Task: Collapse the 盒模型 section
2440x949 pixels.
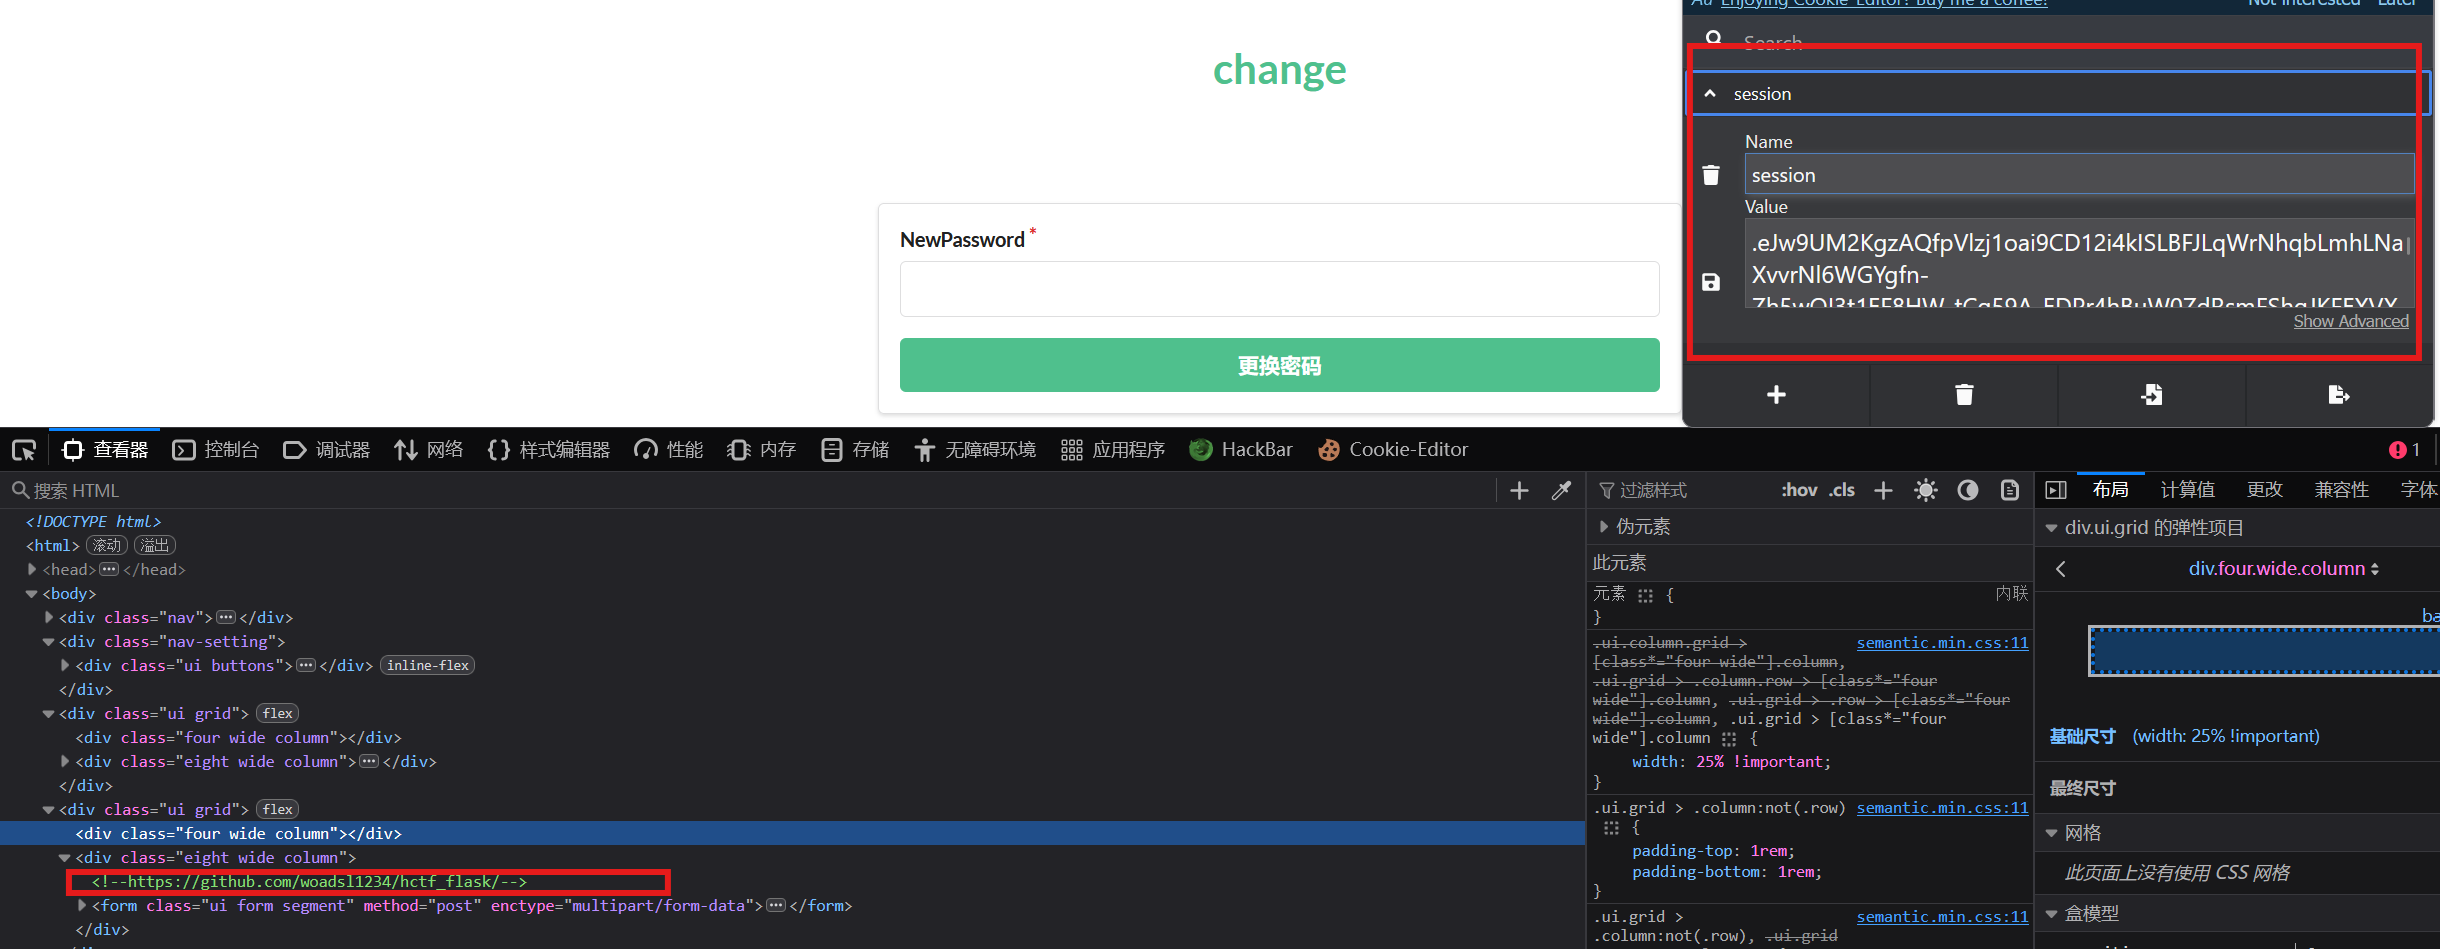Action: pyautogui.click(x=2052, y=914)
